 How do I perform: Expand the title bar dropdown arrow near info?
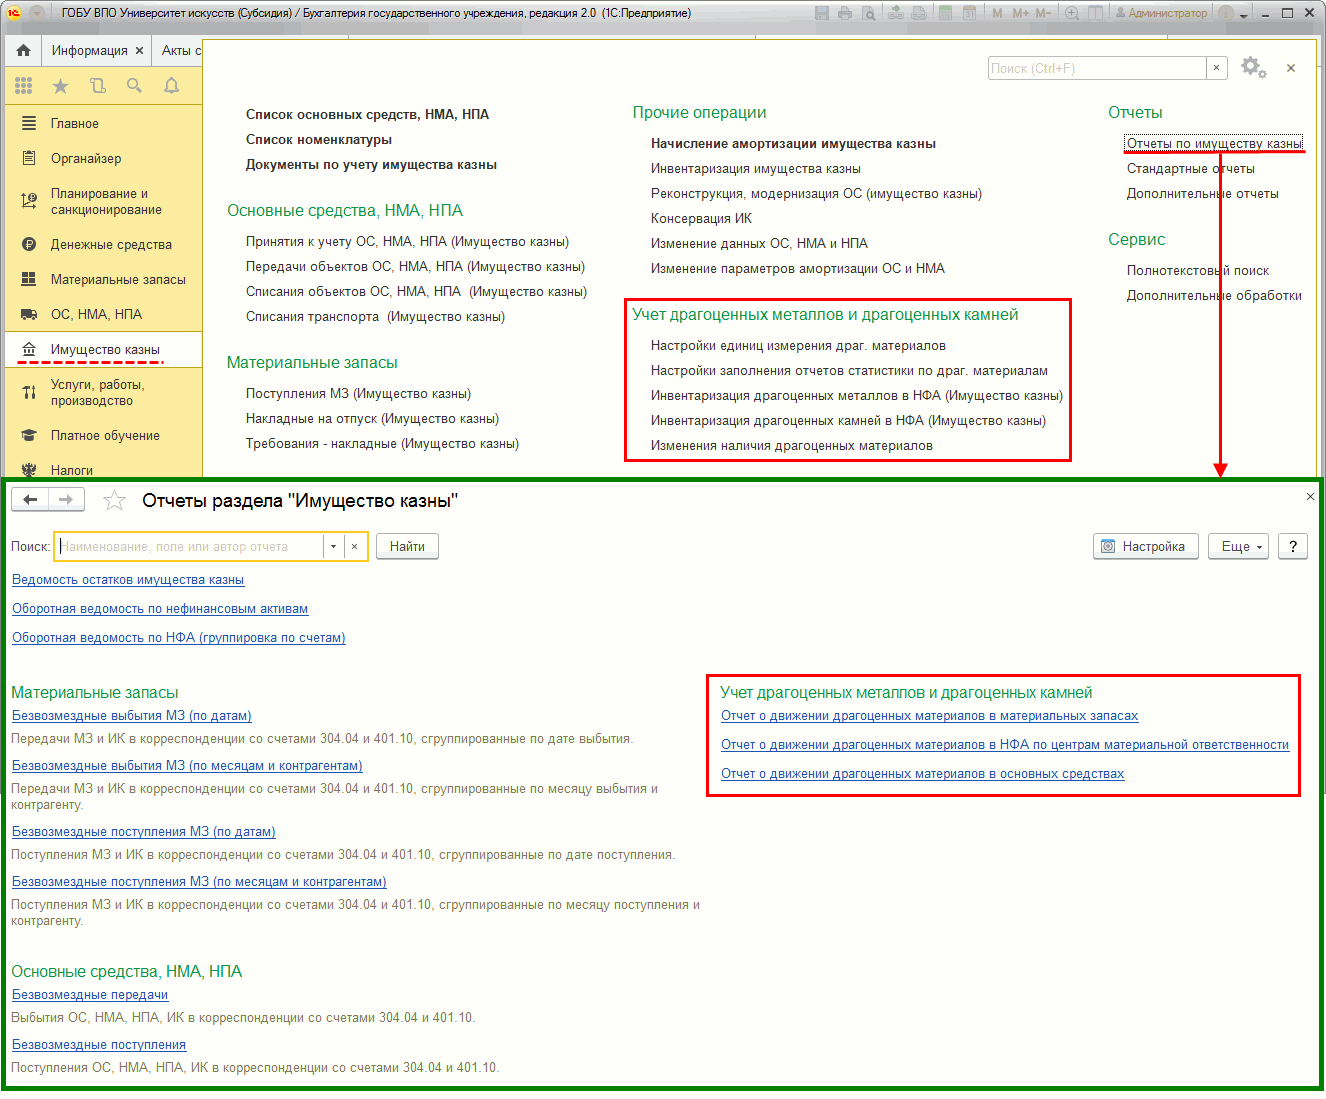tap(1244, 15)
